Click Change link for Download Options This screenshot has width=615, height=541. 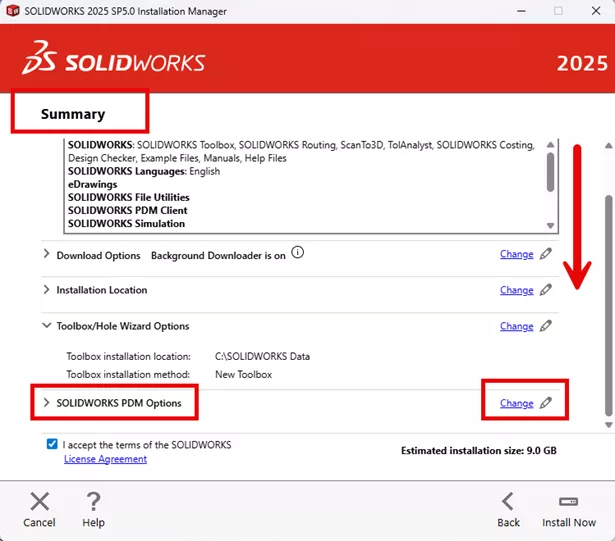517,254
